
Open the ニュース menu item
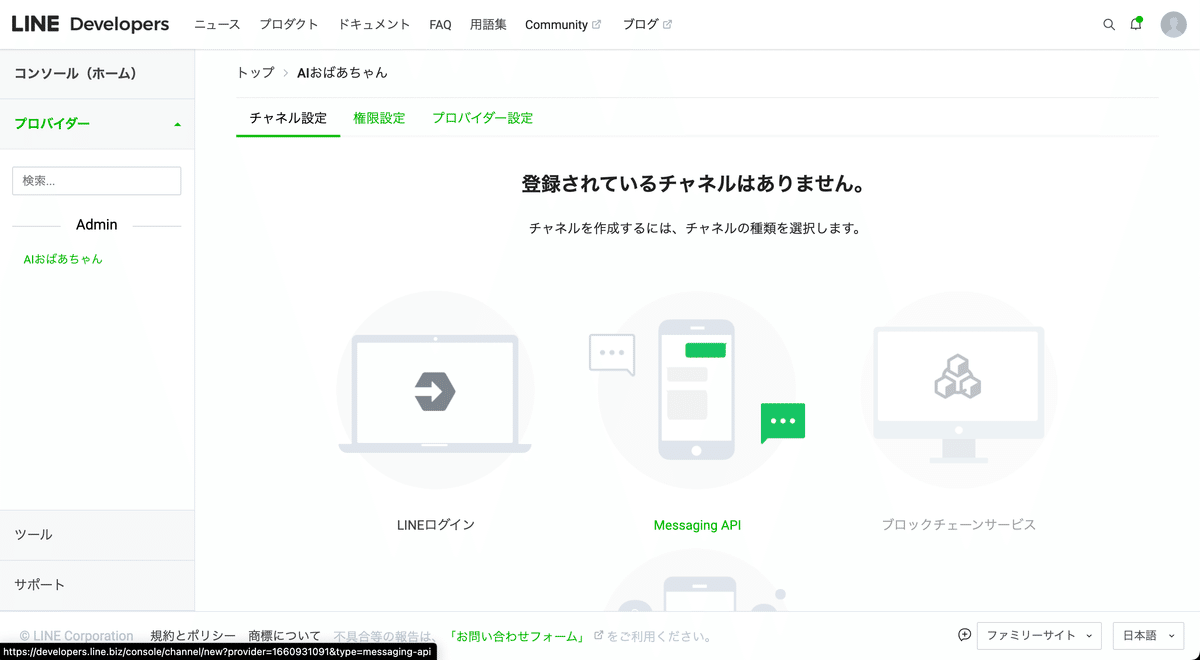(x=217, y=25)
